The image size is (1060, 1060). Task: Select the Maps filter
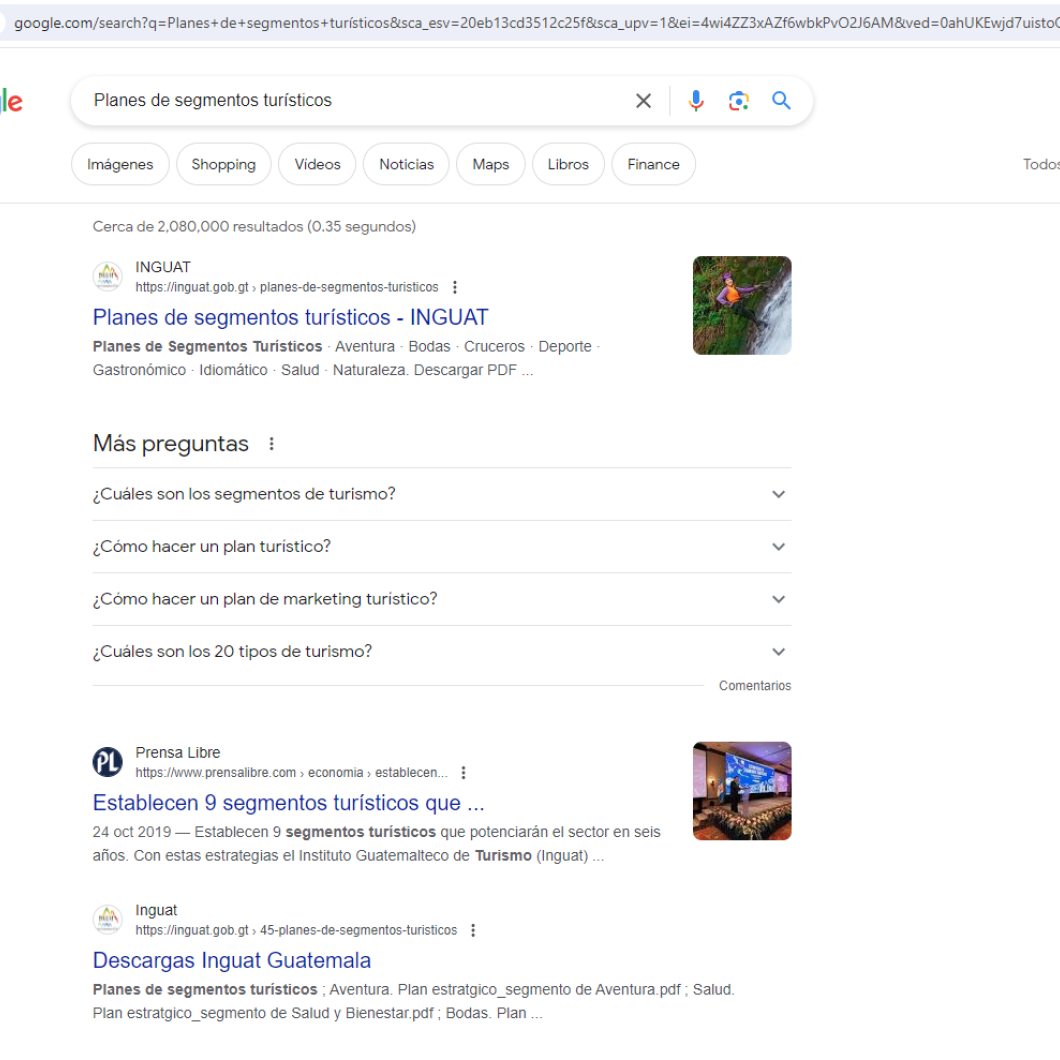[x=490, y=164]
